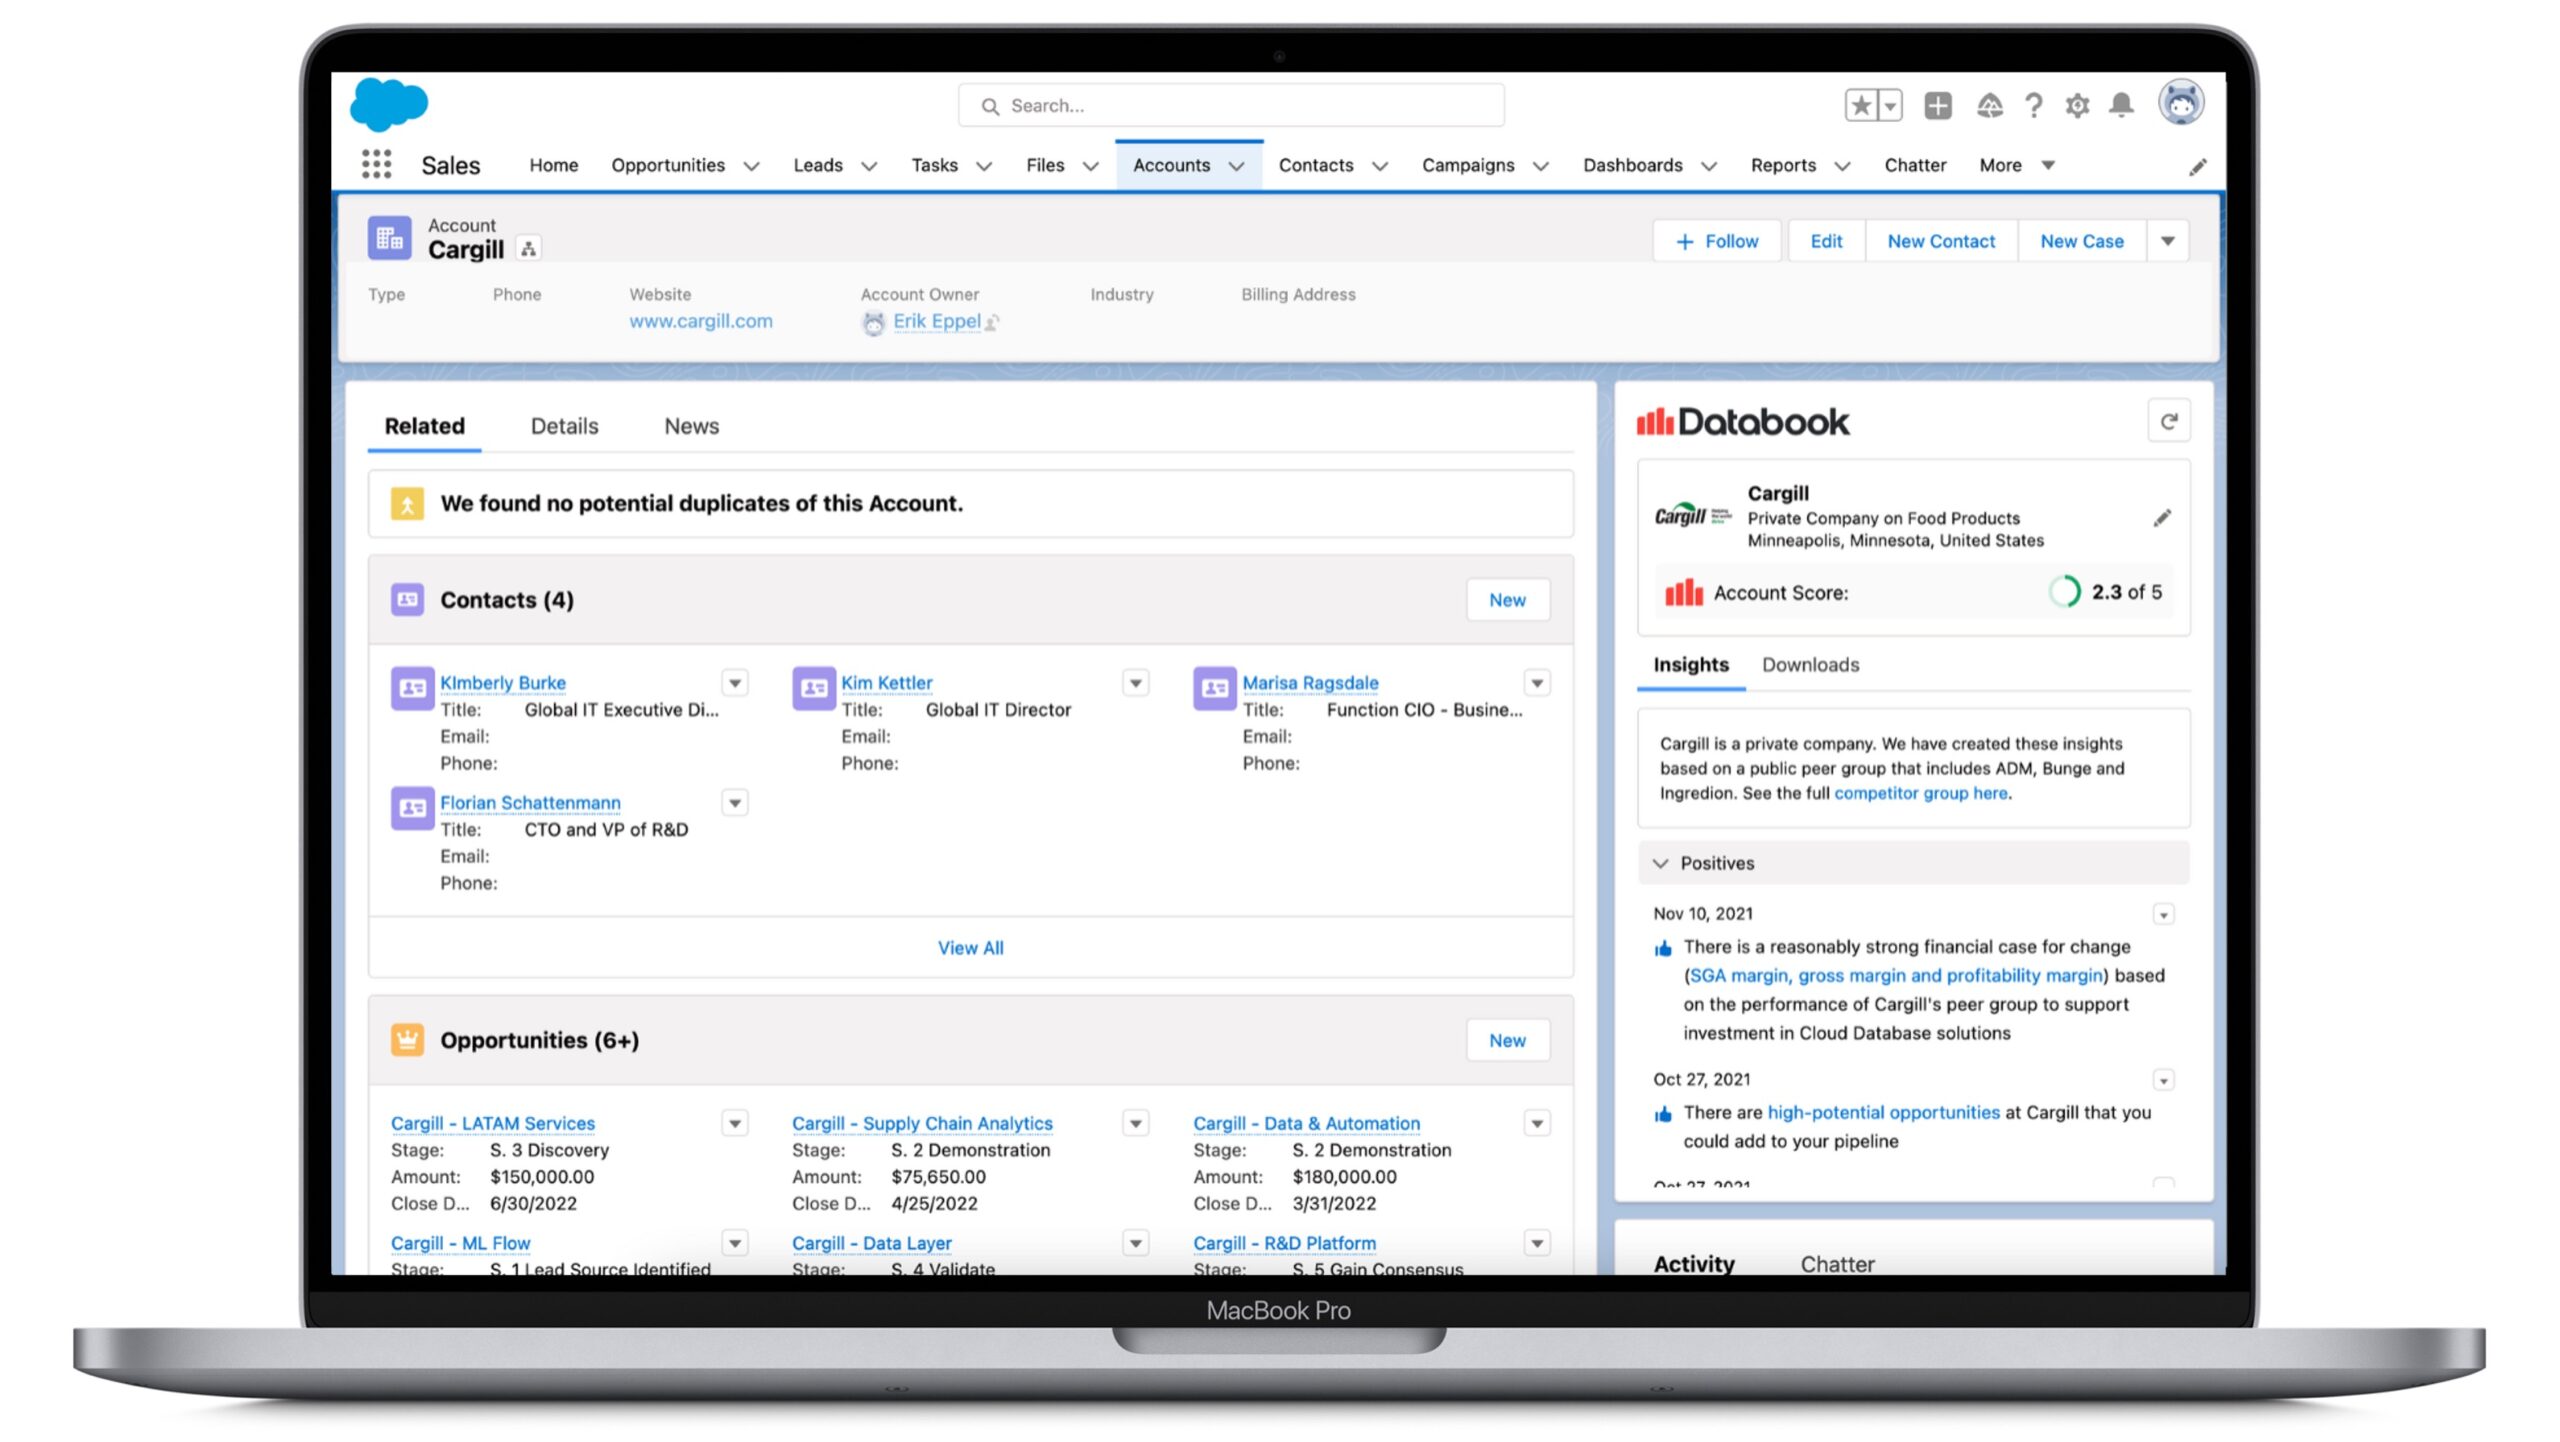
Task: Switch to the Details tab
Action: click(x=564, y=426)
